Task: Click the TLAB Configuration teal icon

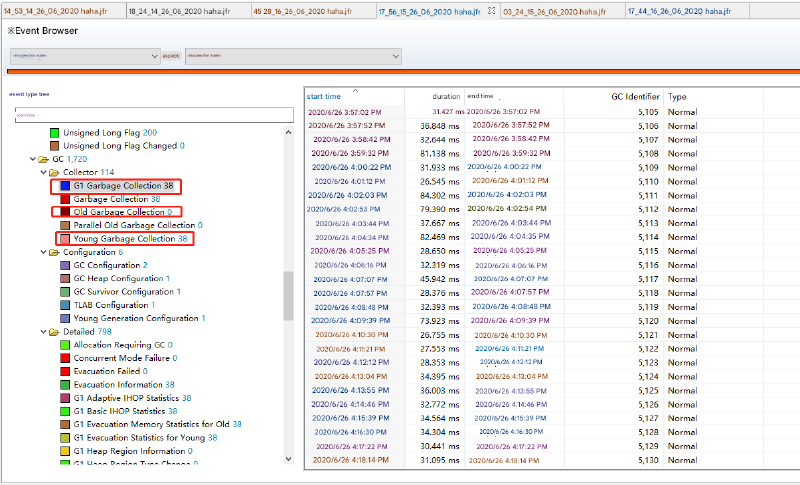Action: coord(65,305)
